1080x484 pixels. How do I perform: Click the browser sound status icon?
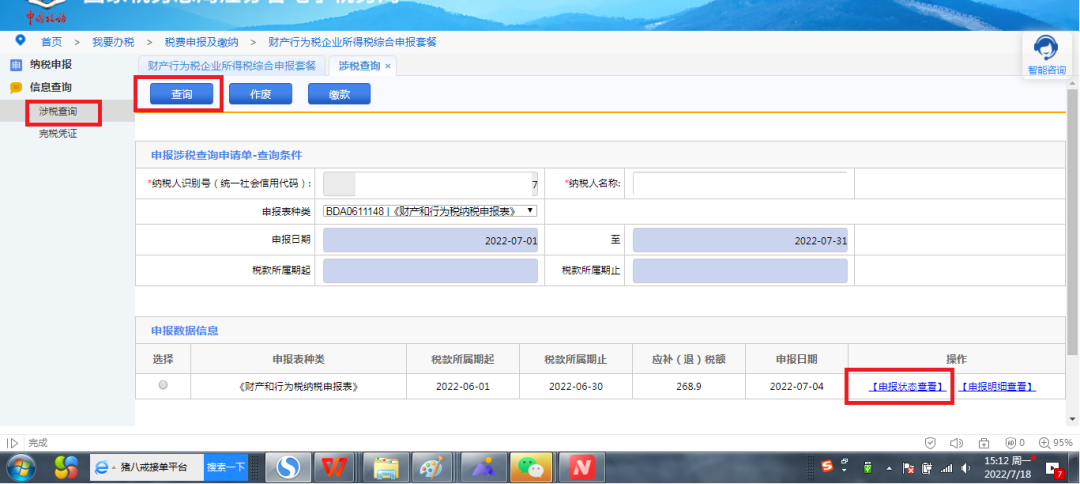click(x=956, y=443)
